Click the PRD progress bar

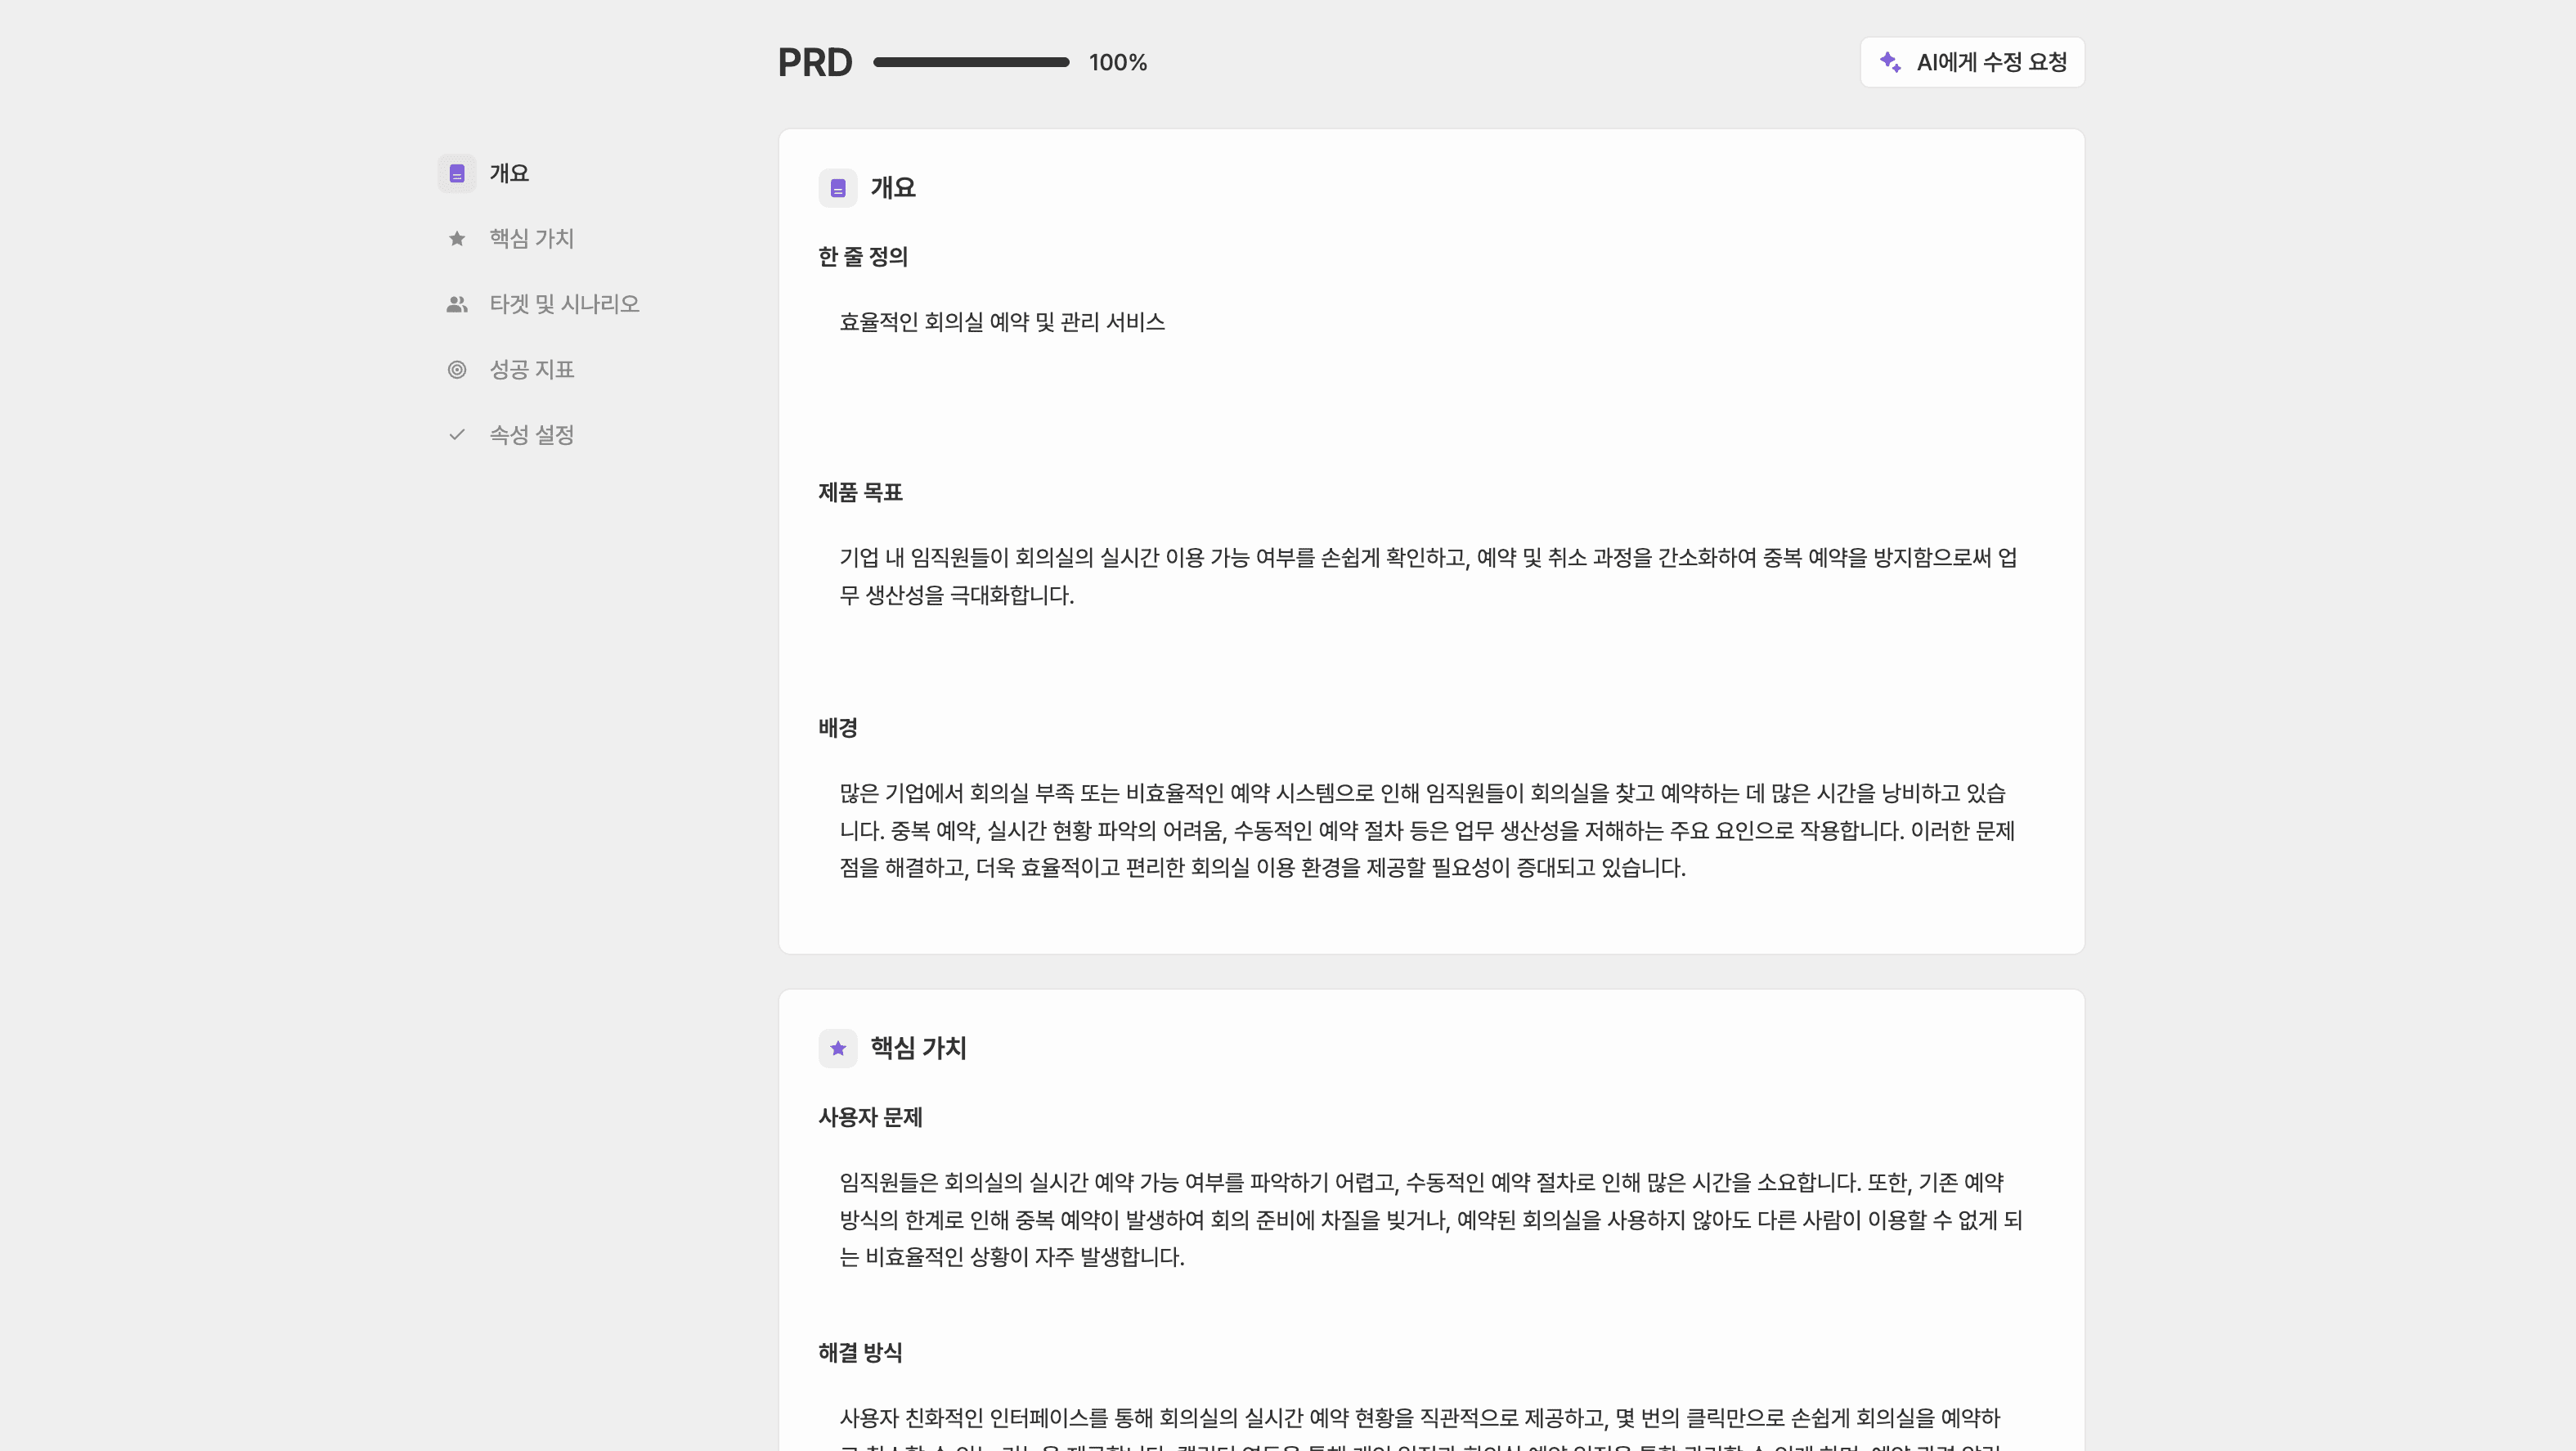point(971,62)
